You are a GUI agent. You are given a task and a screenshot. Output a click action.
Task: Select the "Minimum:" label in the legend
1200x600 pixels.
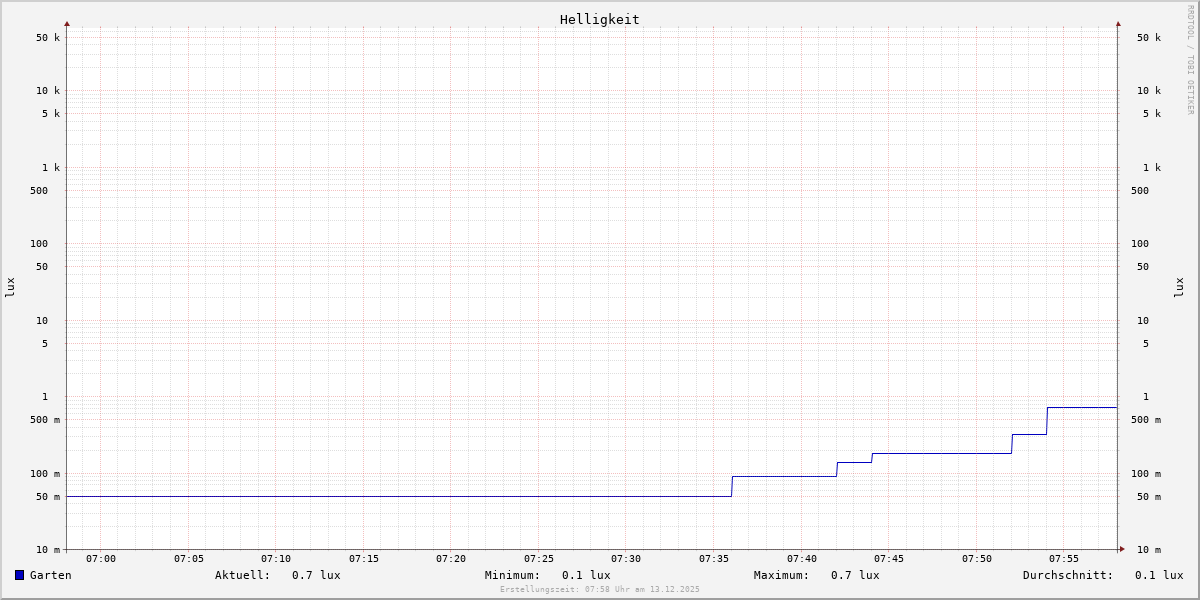(513, 575)
